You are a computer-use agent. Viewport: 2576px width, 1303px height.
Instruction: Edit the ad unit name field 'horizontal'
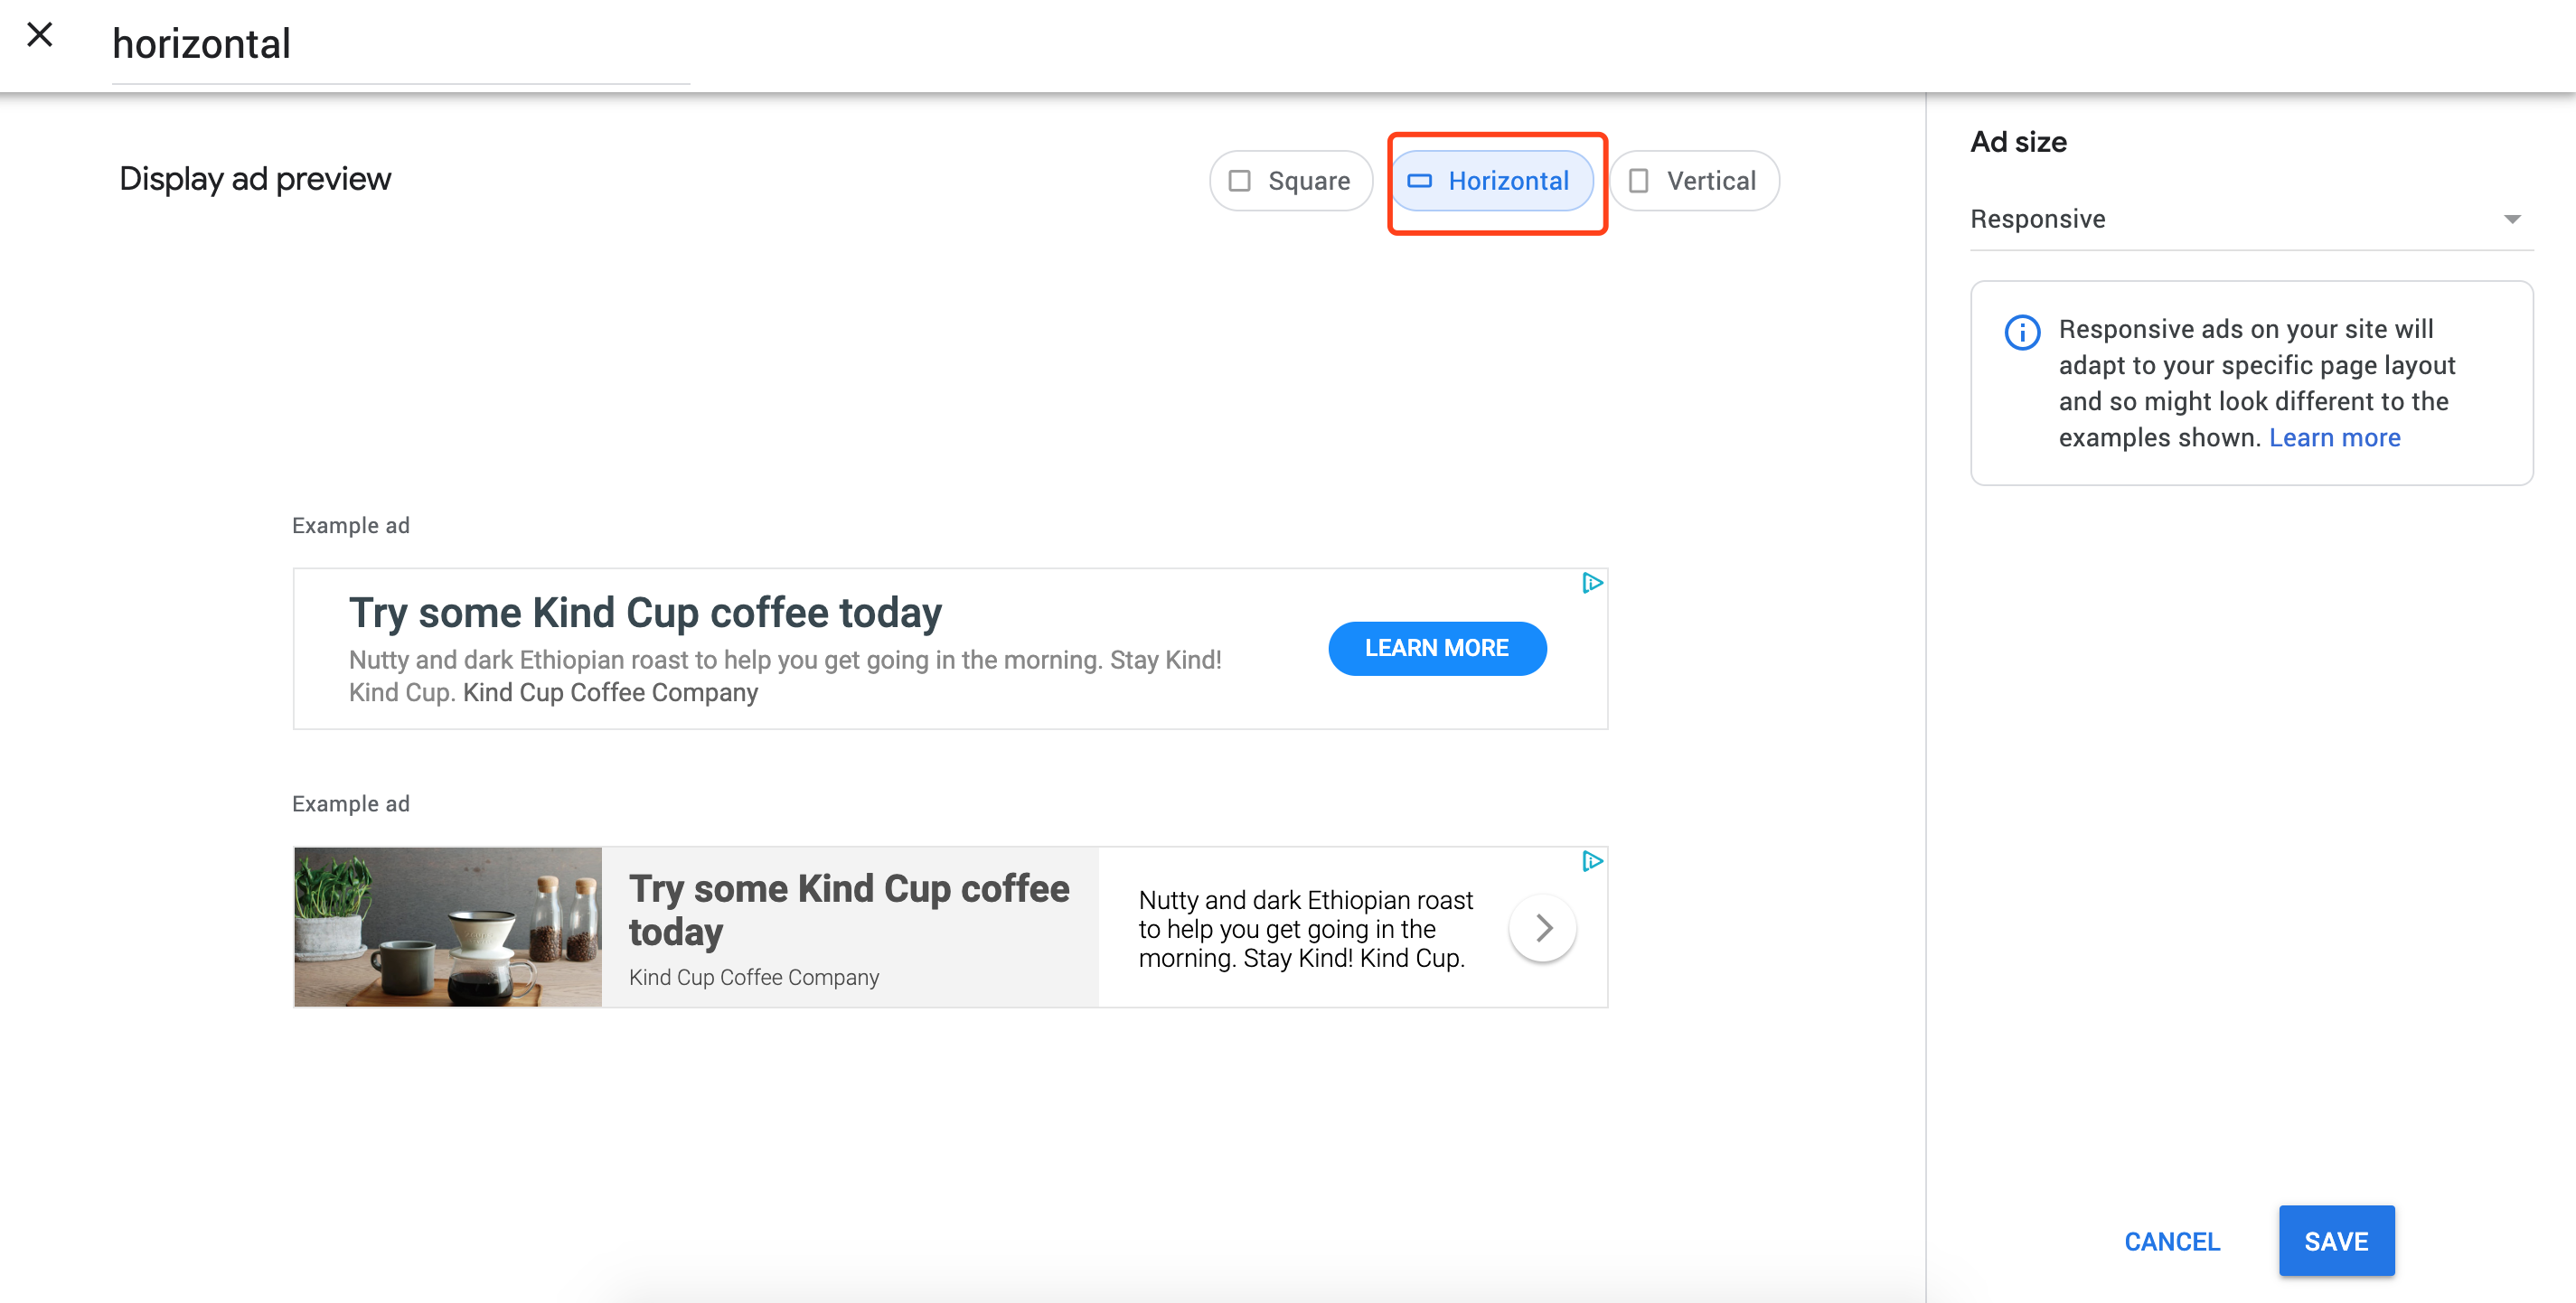400,44
